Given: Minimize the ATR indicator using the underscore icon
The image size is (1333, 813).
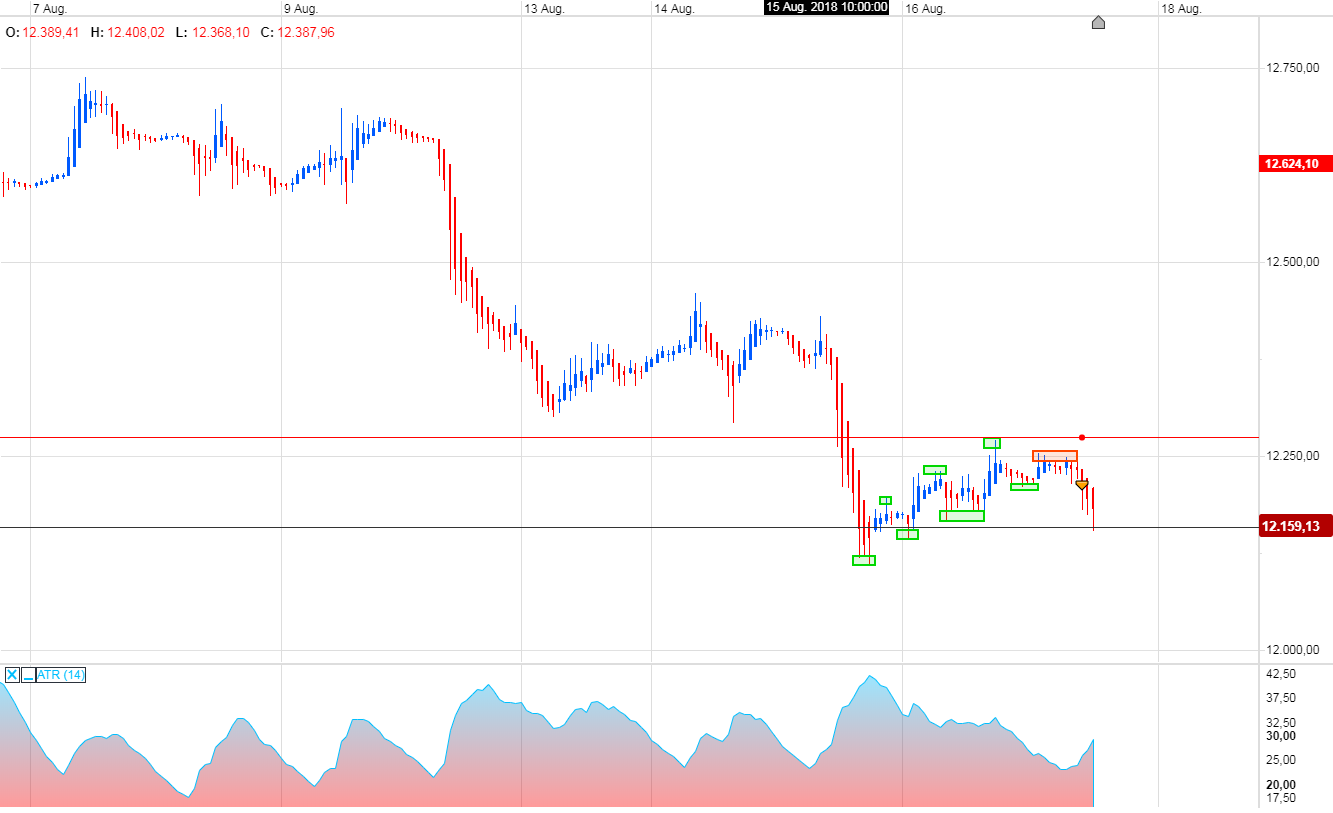Looking at the screenshot, I should click(29, 676).
